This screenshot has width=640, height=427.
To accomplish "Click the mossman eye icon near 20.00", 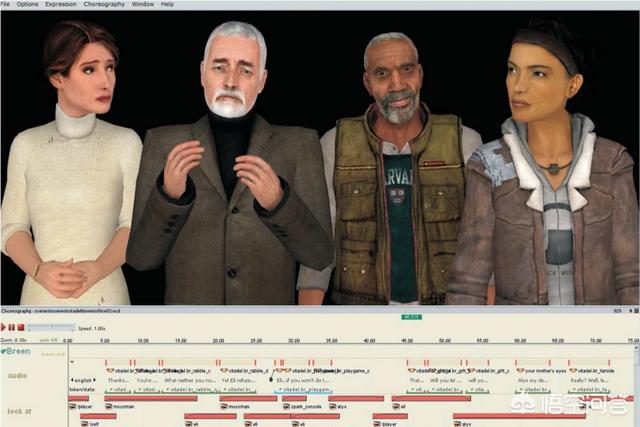I will (x=224, y=407).
